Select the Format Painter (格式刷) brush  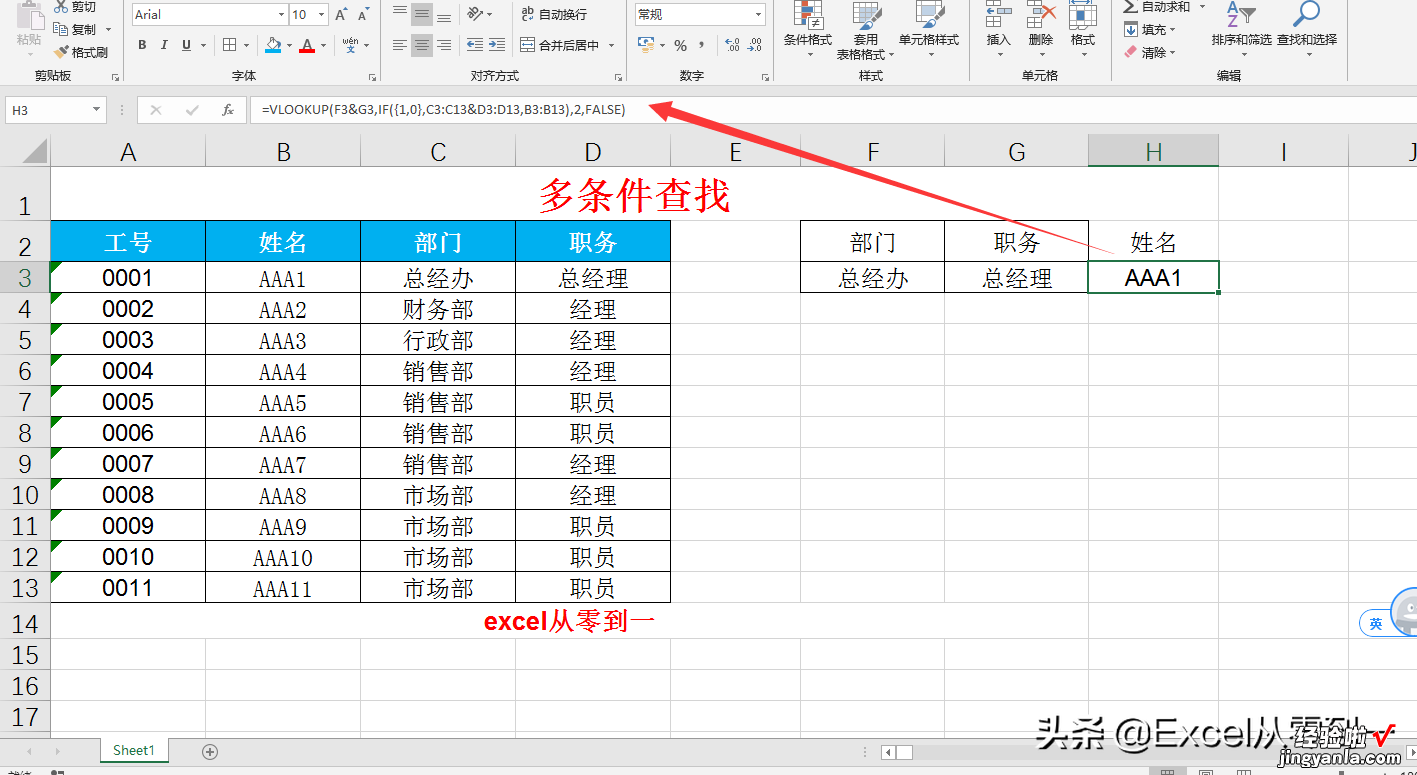(x=62, y=52)
